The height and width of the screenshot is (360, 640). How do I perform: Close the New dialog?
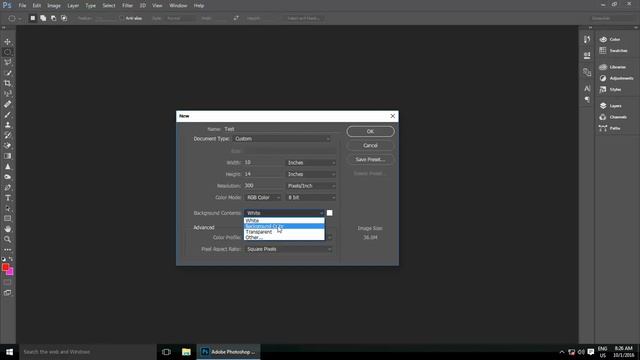[393, 116]
